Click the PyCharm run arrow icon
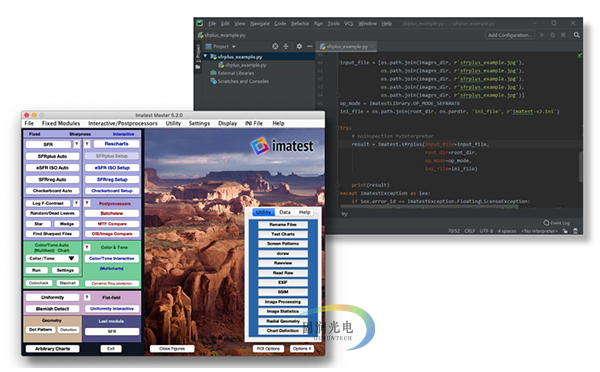This screenshot has height=372, width=600. pos(542,35)
